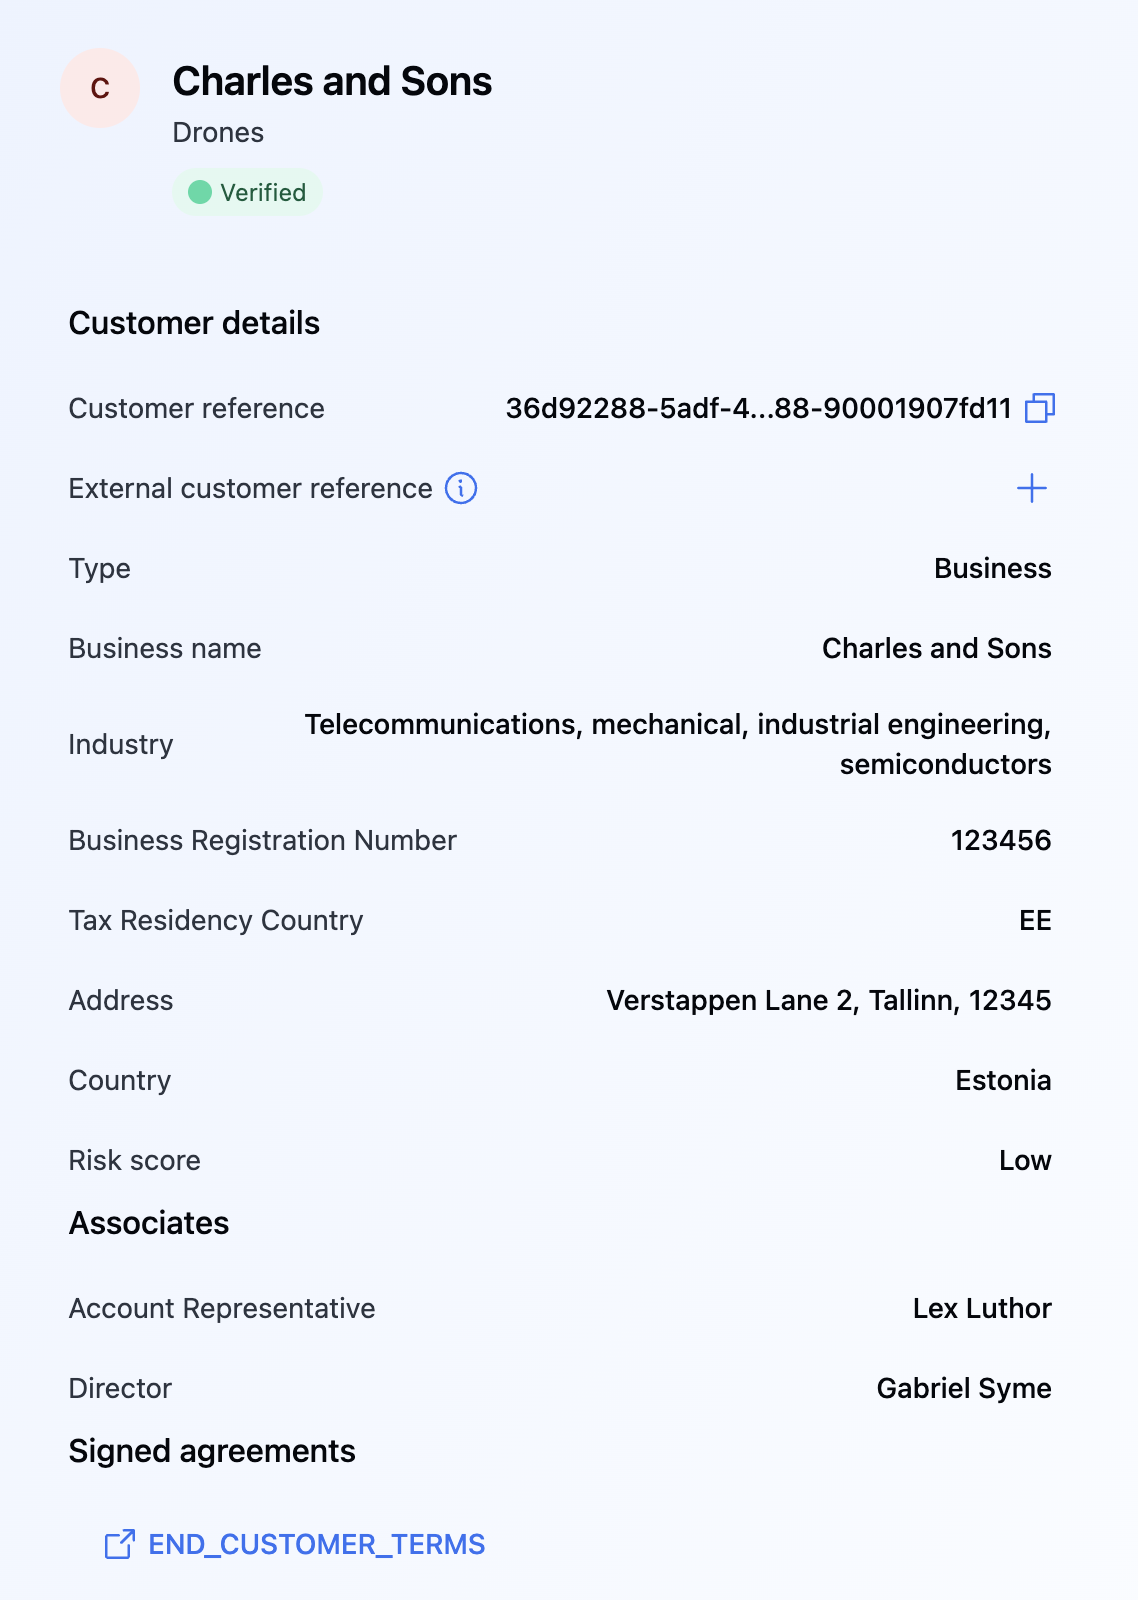Click the Country value Estonia

pyautogui.click(x=1003, y=1080)
